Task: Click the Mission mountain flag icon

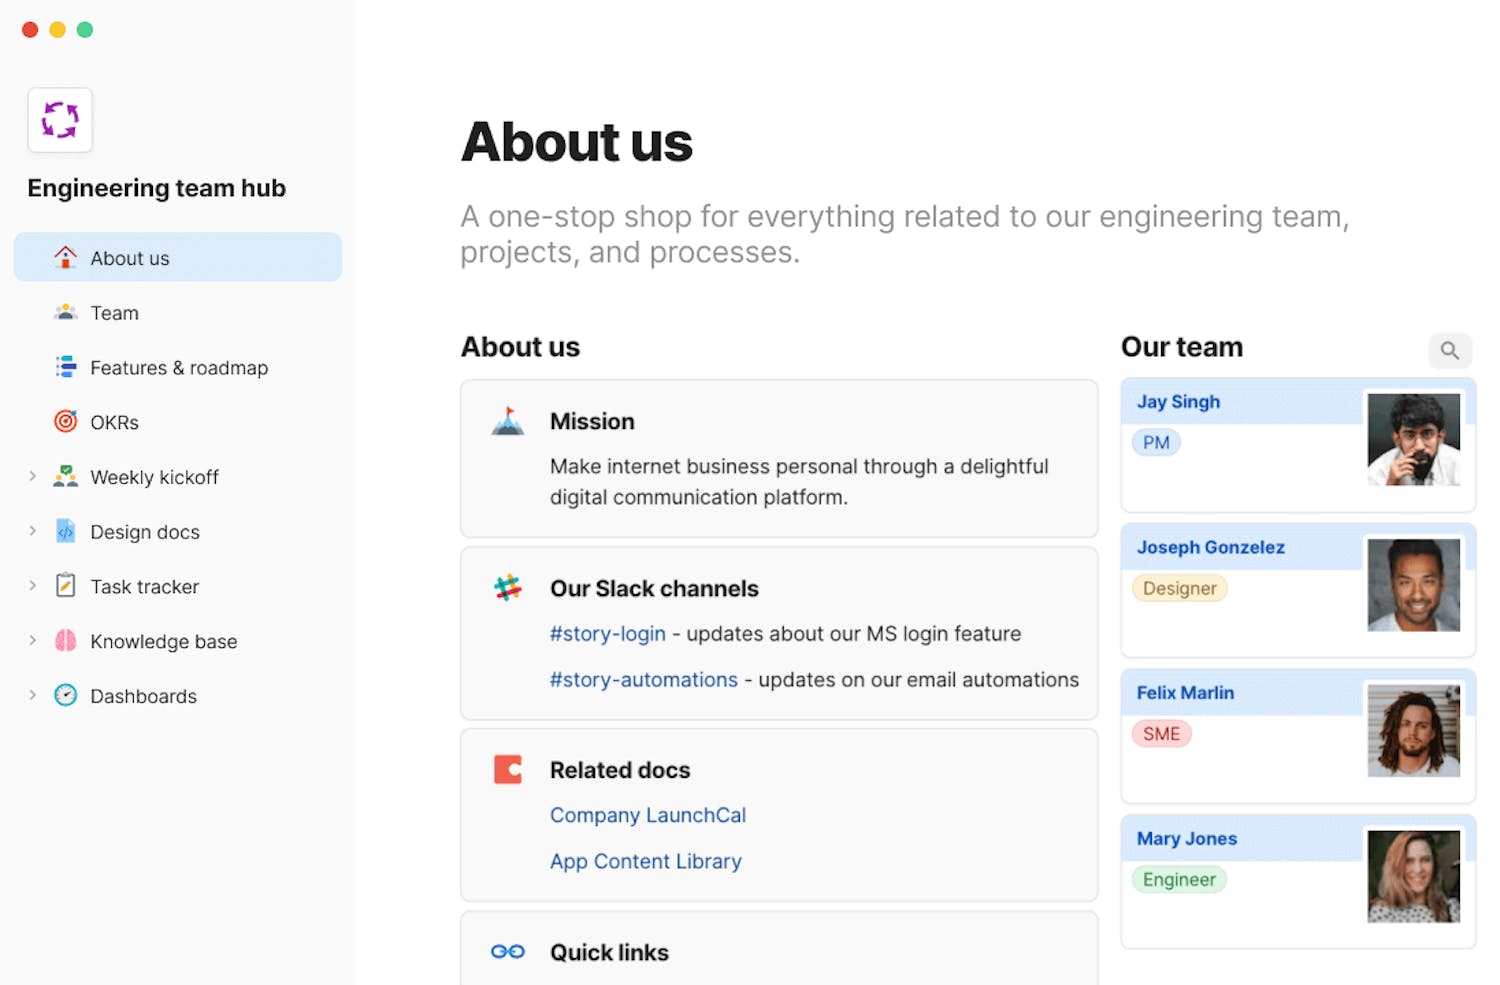Action: coord(508,421)
